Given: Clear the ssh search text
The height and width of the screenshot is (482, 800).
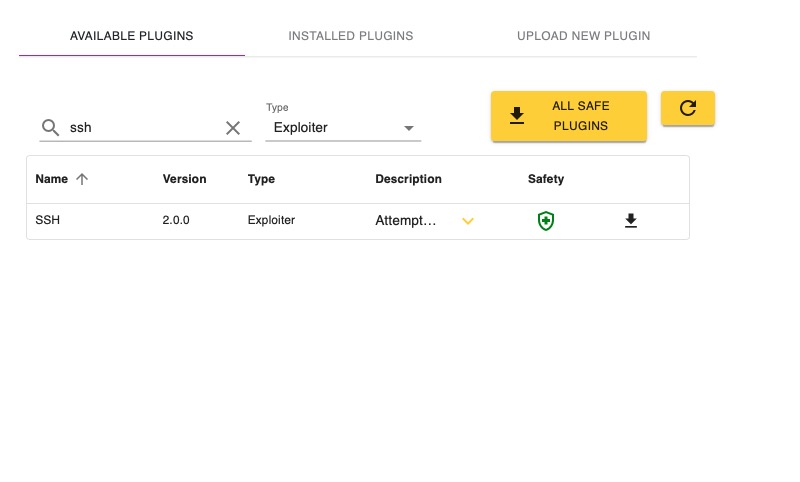Looking at the screenshot, I should tap(233, 128).
